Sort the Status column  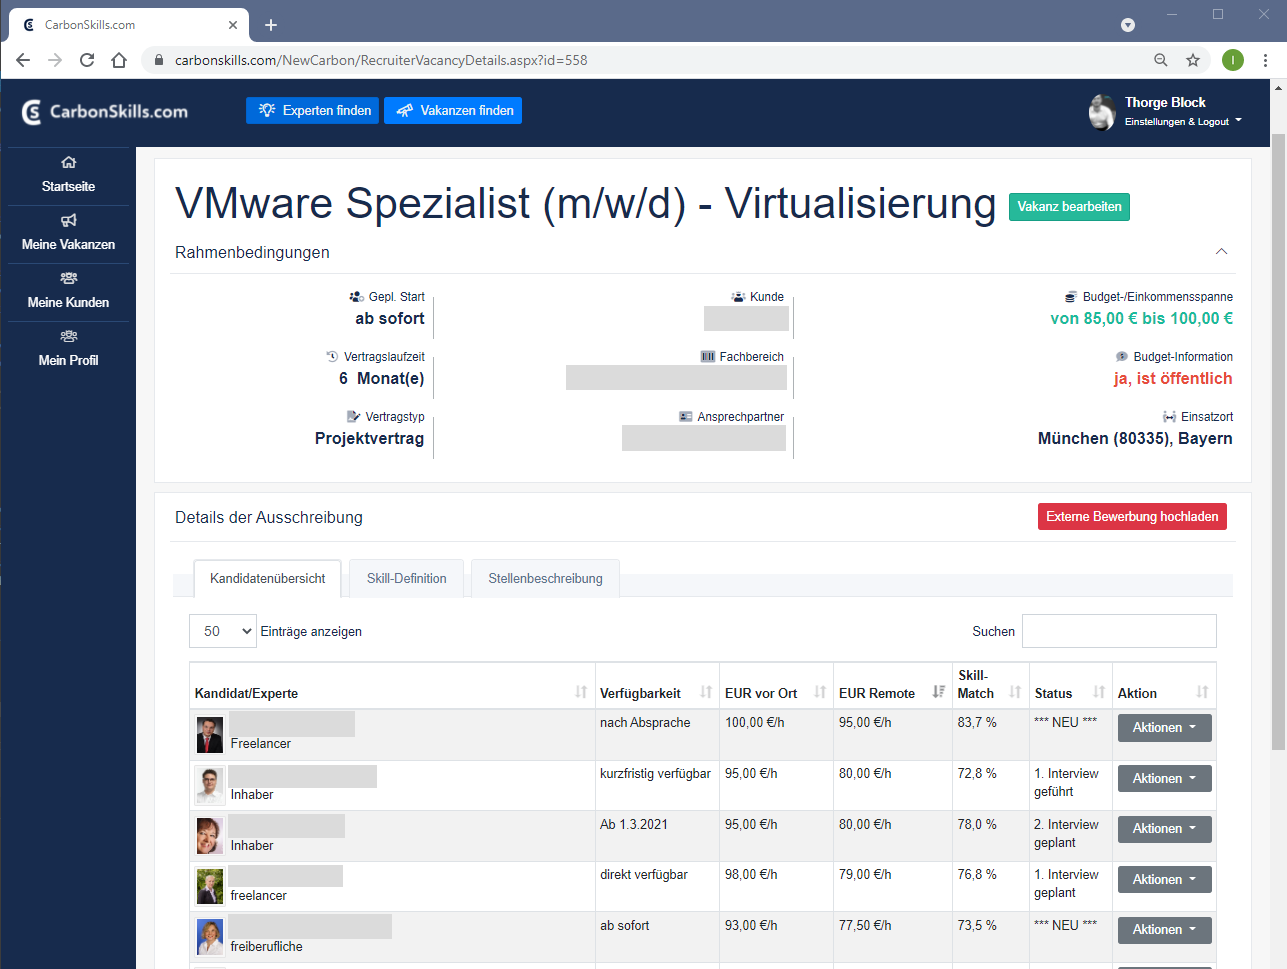1099,692
